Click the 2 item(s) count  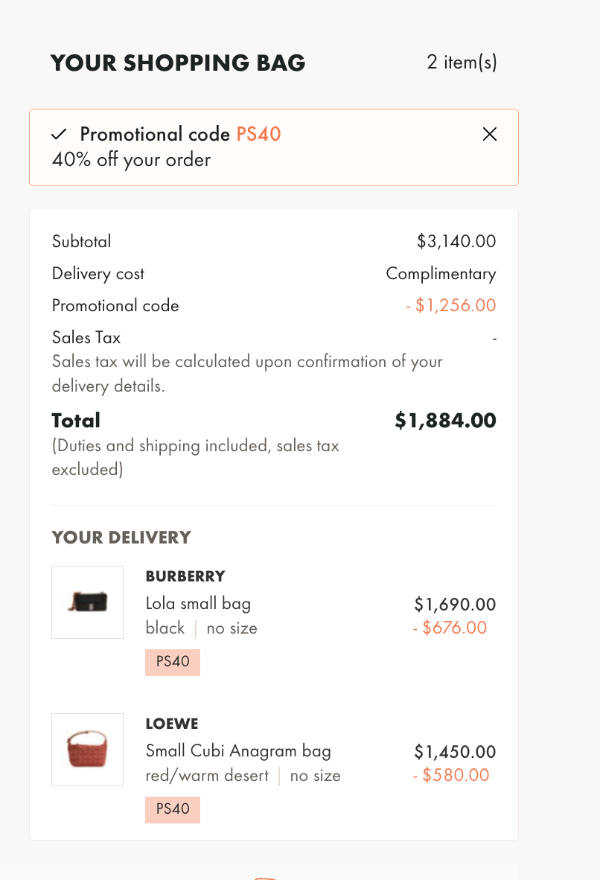tap(462, 62)
